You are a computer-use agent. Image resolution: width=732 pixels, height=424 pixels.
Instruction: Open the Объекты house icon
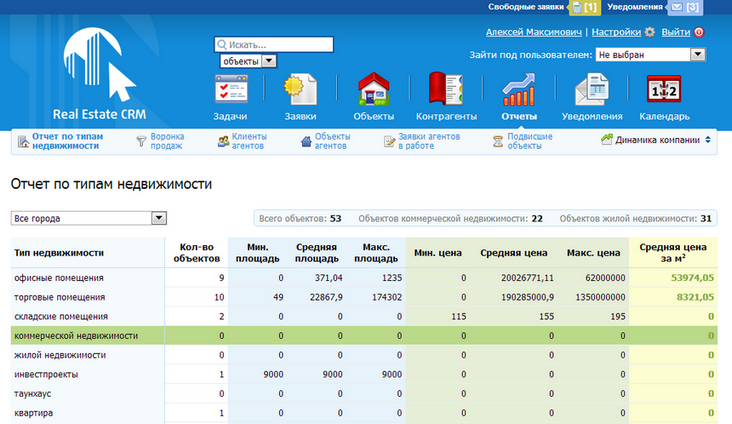tap(373, 89)
